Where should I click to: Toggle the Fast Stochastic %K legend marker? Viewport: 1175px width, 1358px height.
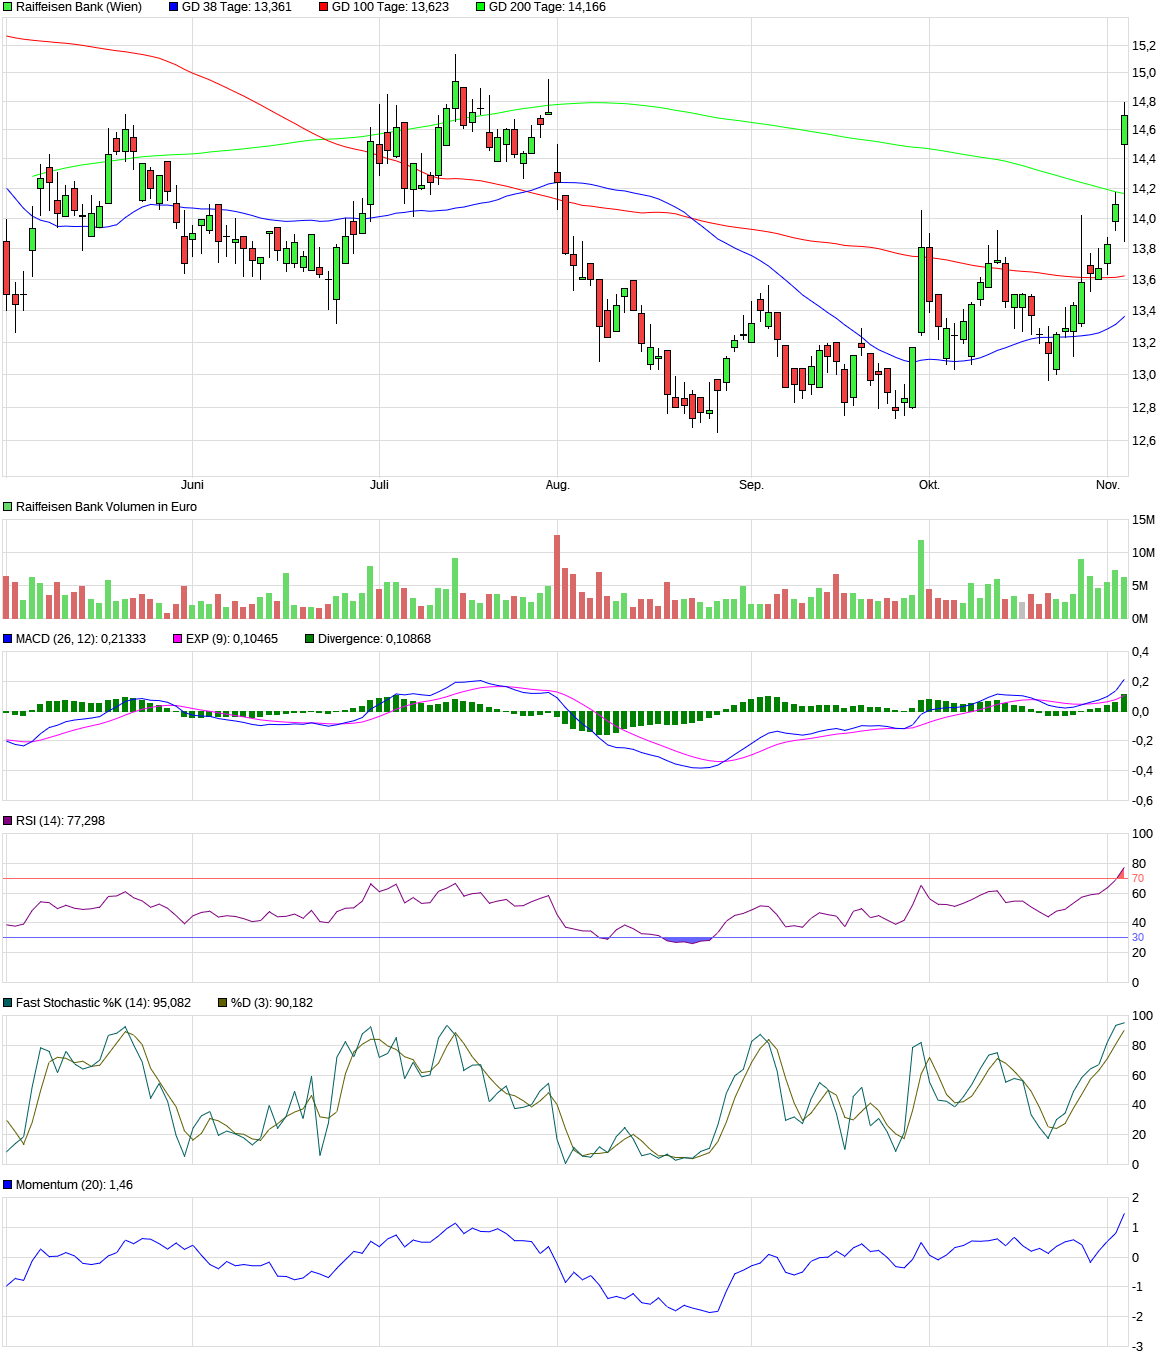pyautogui.click(x=7, y=1003)
